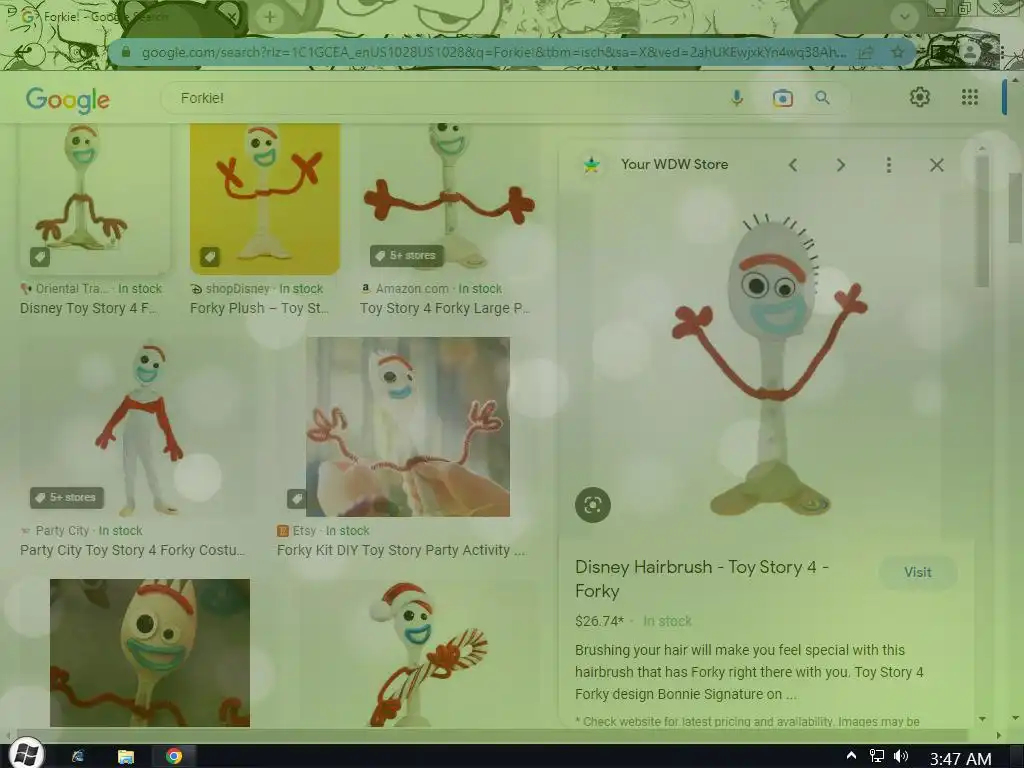This screenshot has width=1024, height=768.
Task: Open Google Lens camera search icon
Action: pos(782,98)
